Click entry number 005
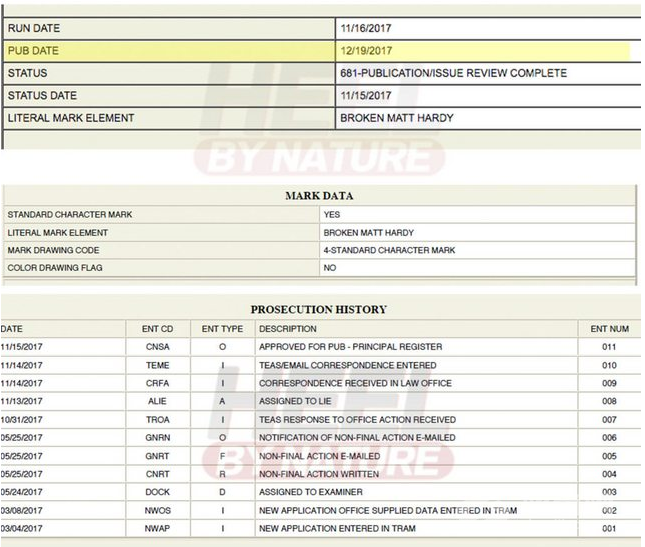 pos(609,456)
